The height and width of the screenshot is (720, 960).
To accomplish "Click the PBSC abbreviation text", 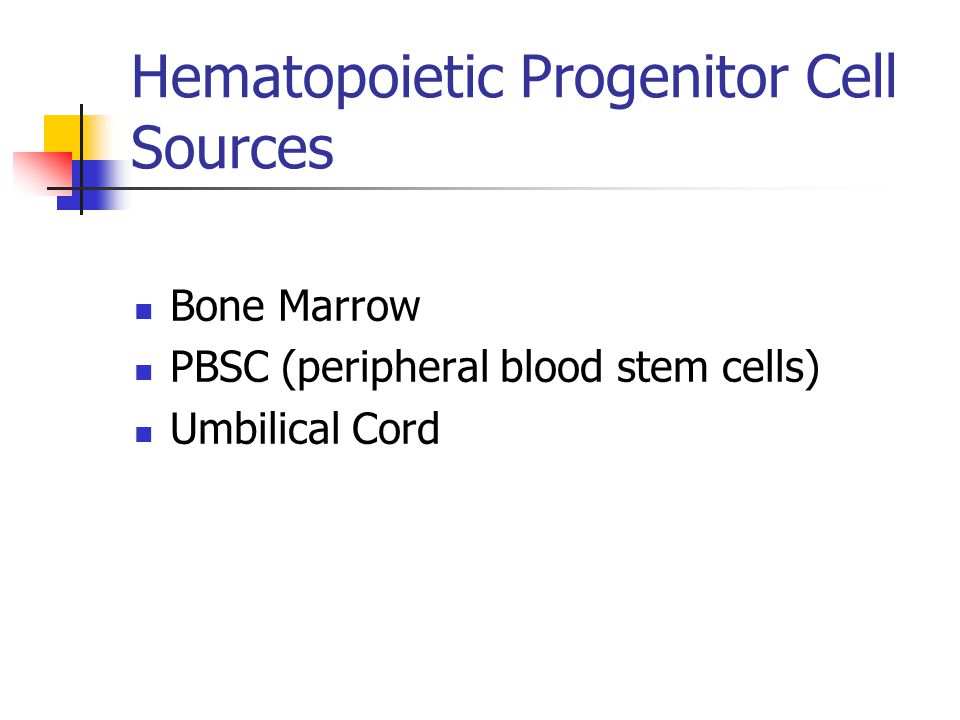I will click(219, 367).
